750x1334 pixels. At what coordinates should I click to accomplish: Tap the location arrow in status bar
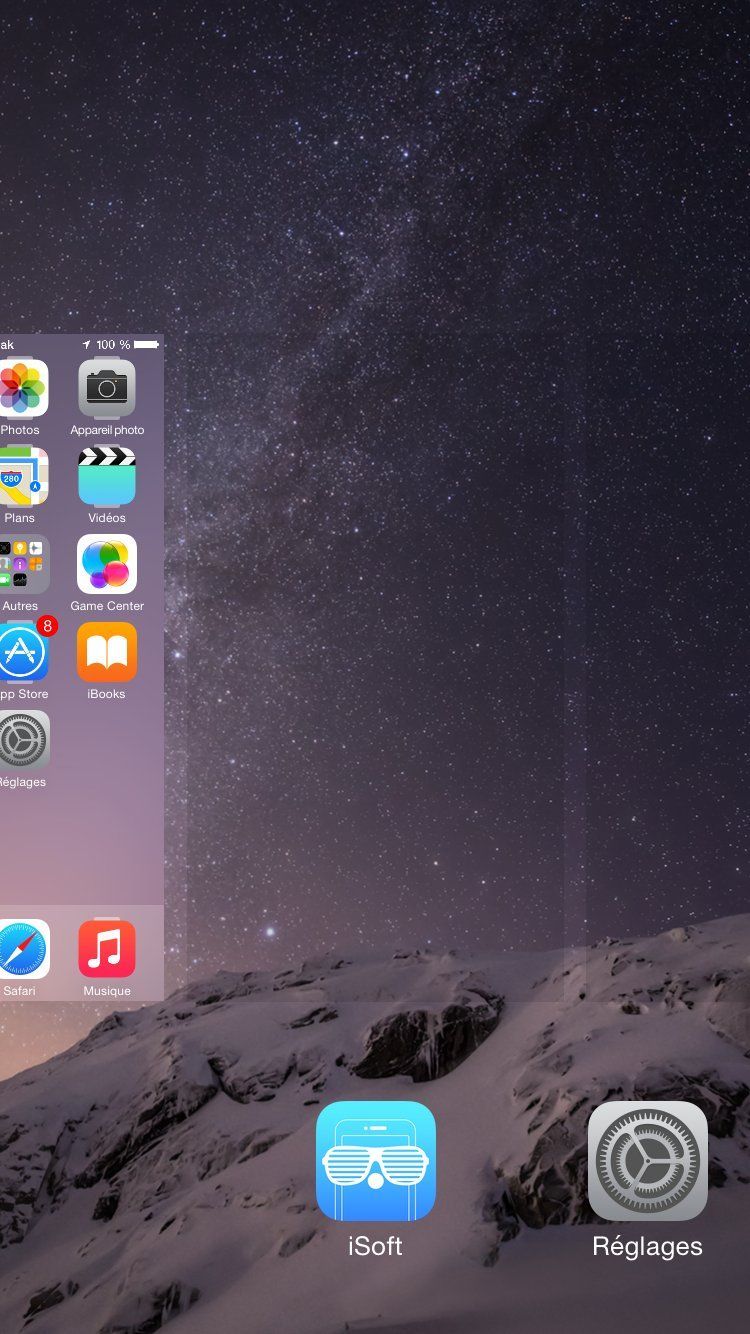pos(86,345)
